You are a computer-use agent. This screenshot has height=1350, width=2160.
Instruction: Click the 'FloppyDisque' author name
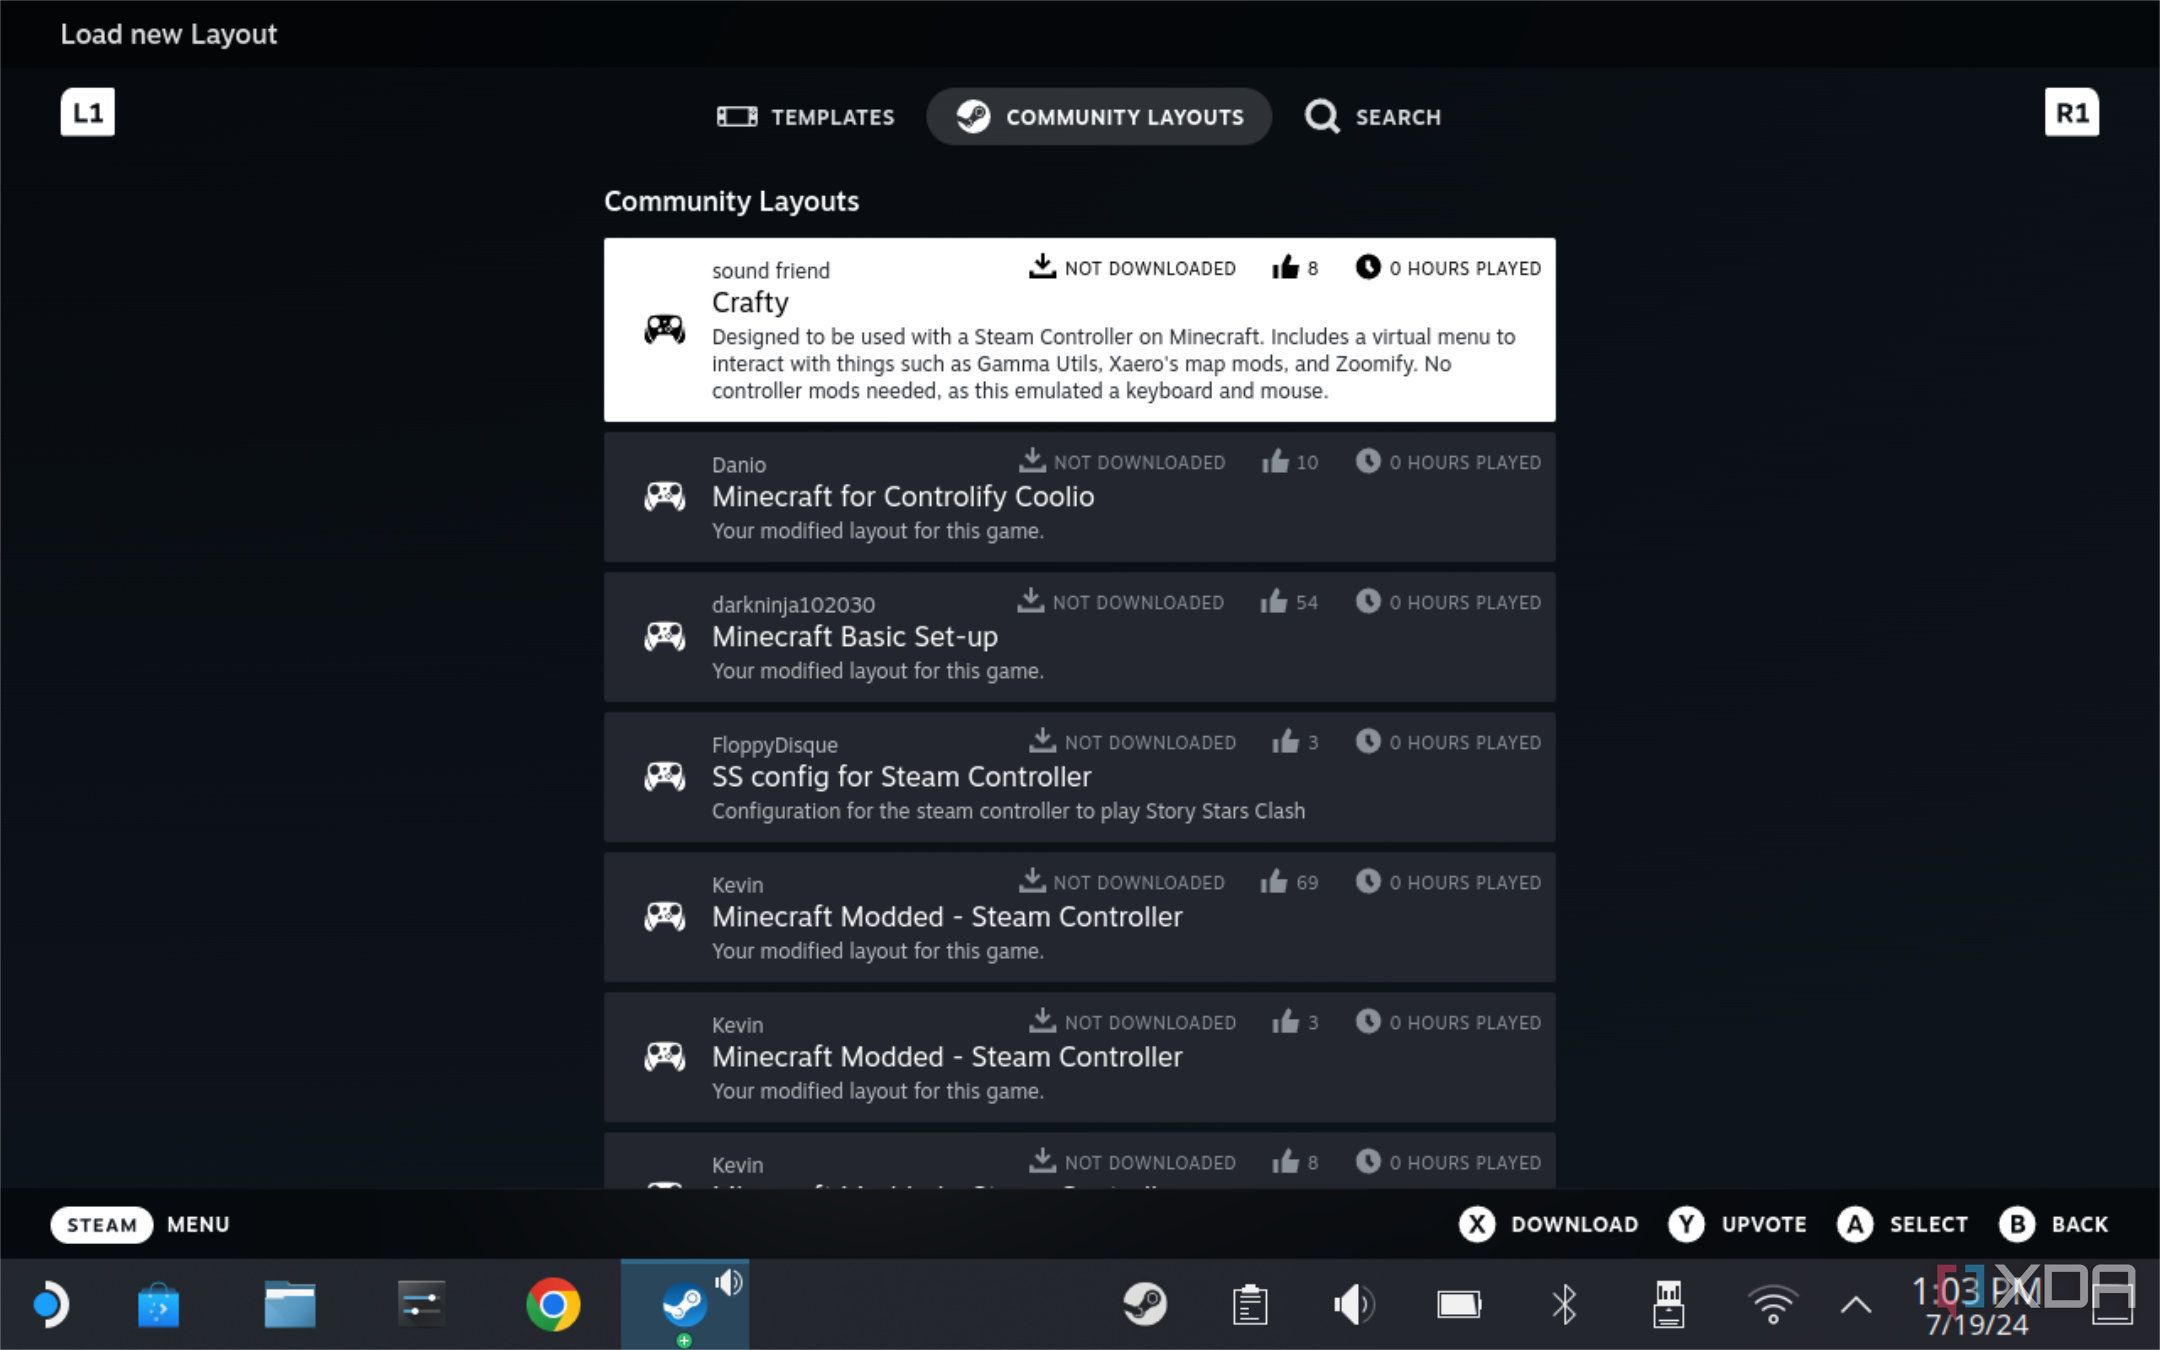pos(774,745)
